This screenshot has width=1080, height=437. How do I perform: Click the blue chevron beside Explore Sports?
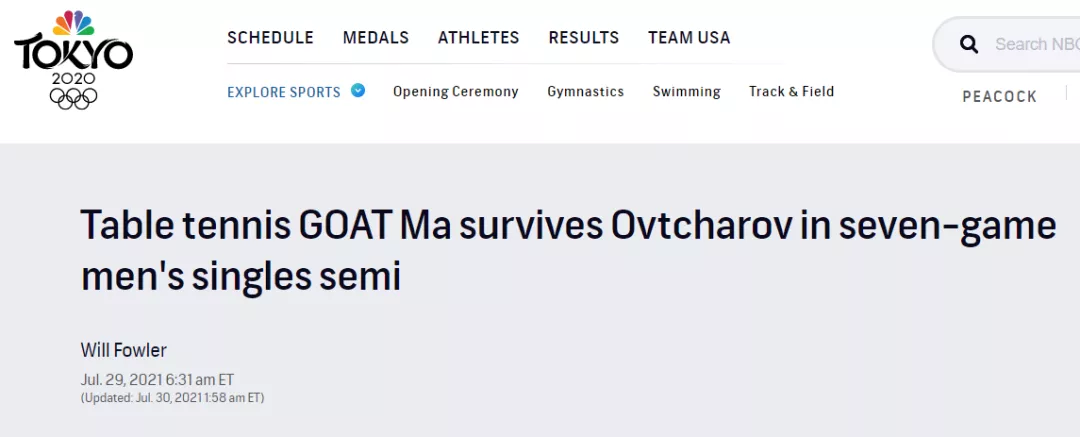358,90
